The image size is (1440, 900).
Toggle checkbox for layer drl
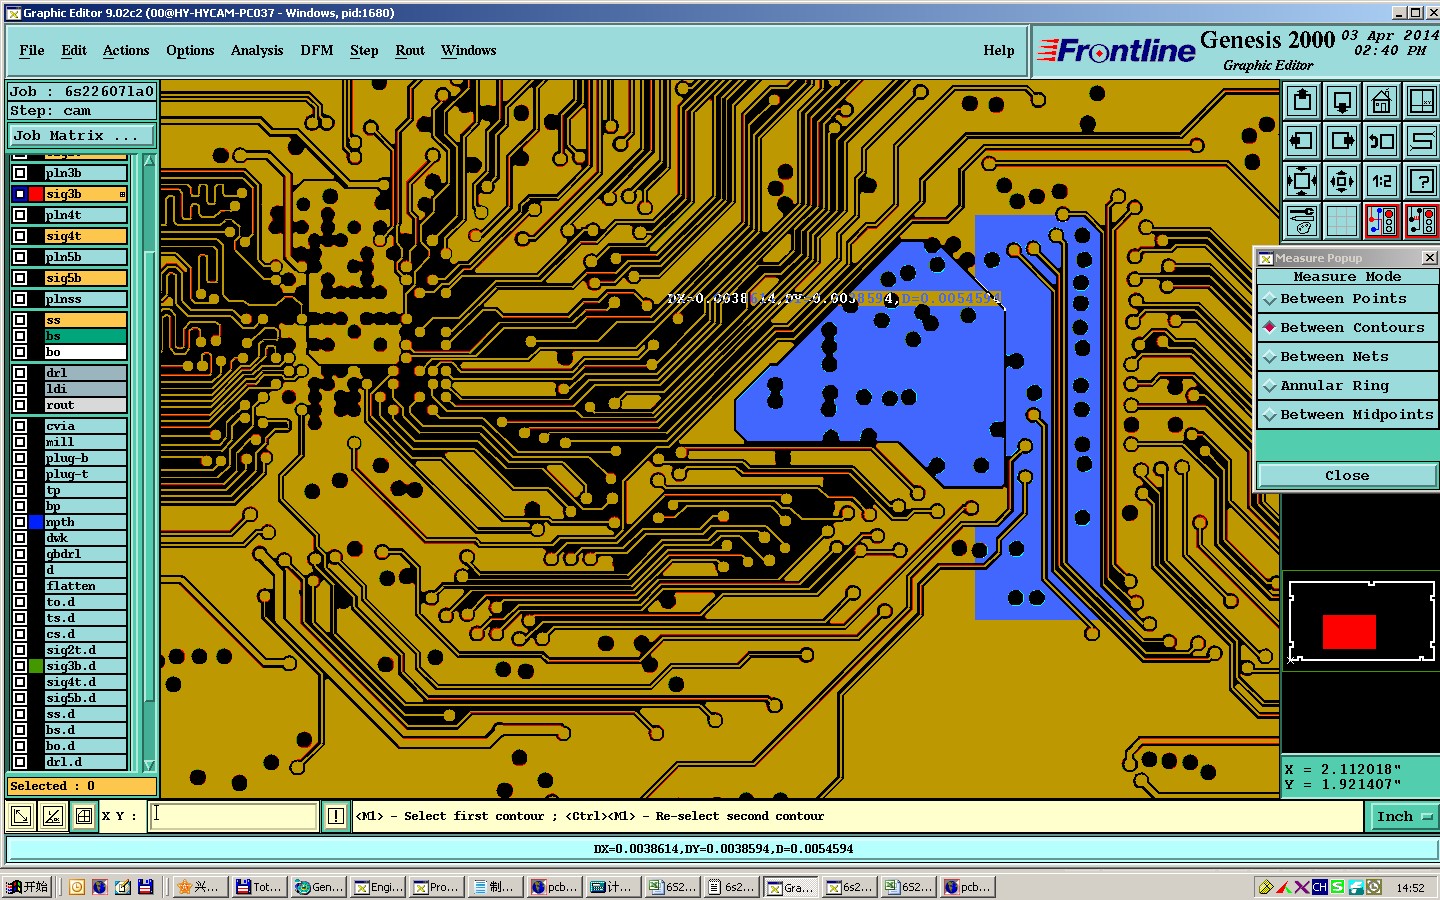point(20,373)
